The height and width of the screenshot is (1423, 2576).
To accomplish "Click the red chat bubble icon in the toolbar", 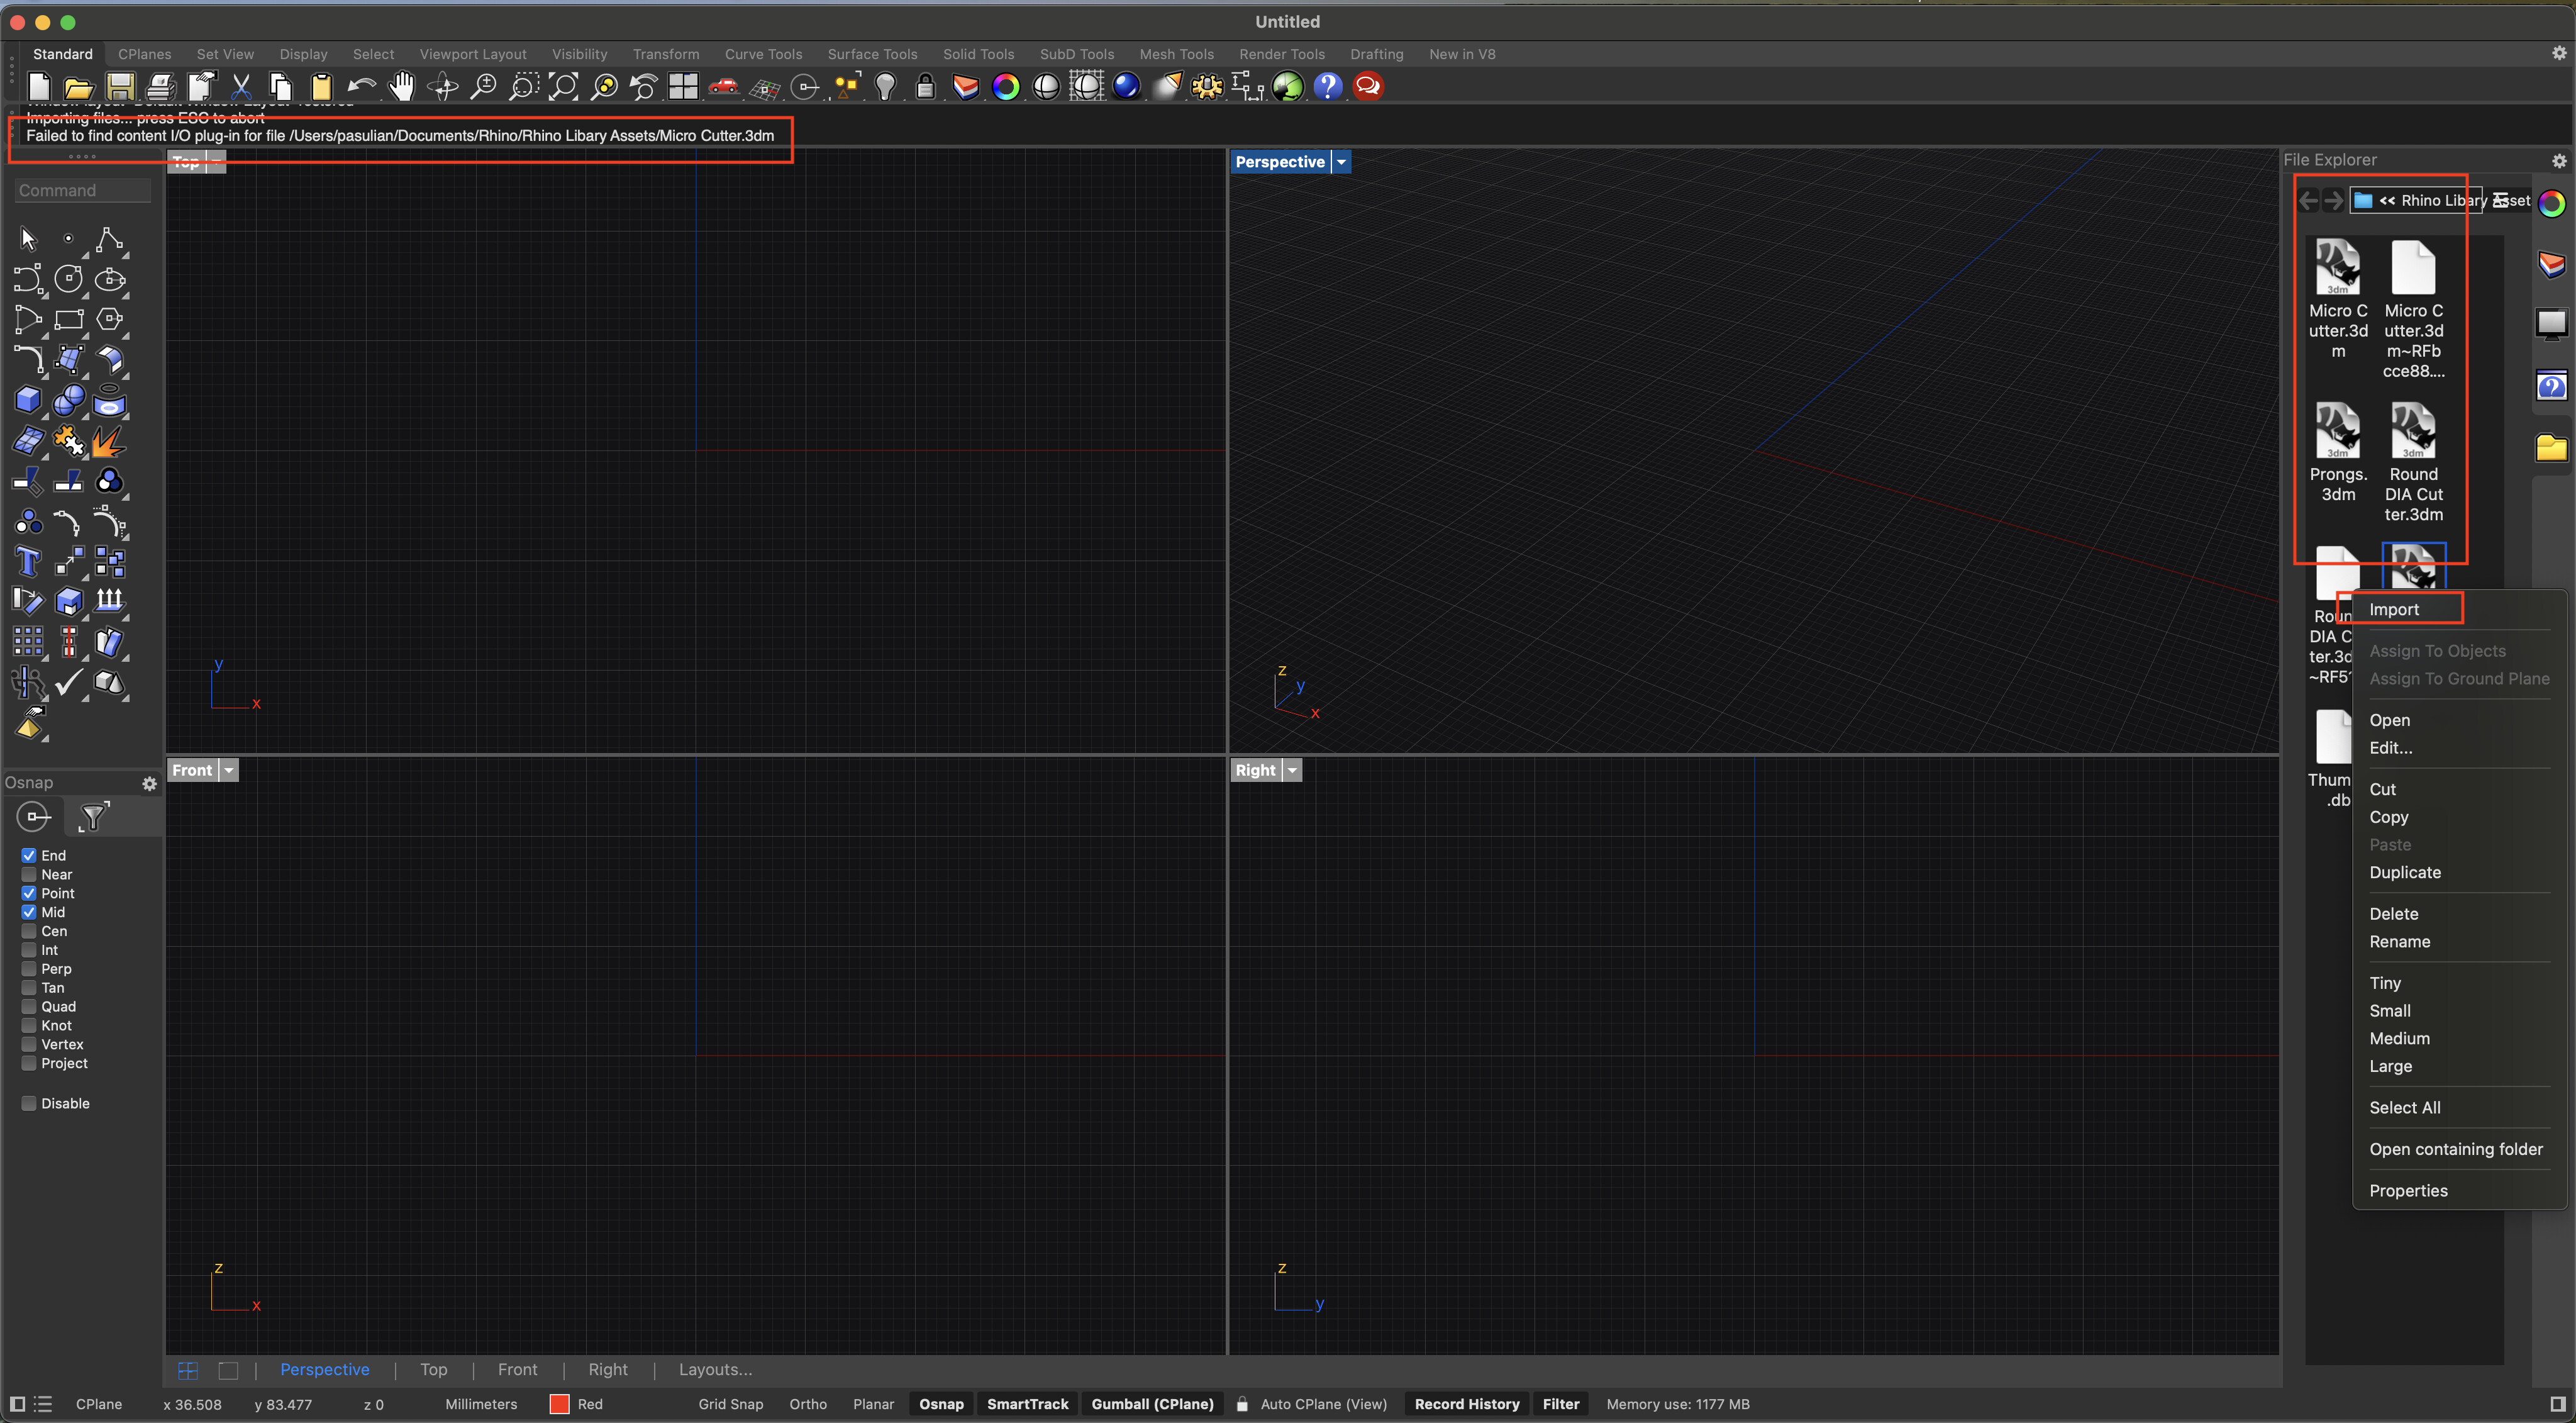I will 1368,87.
